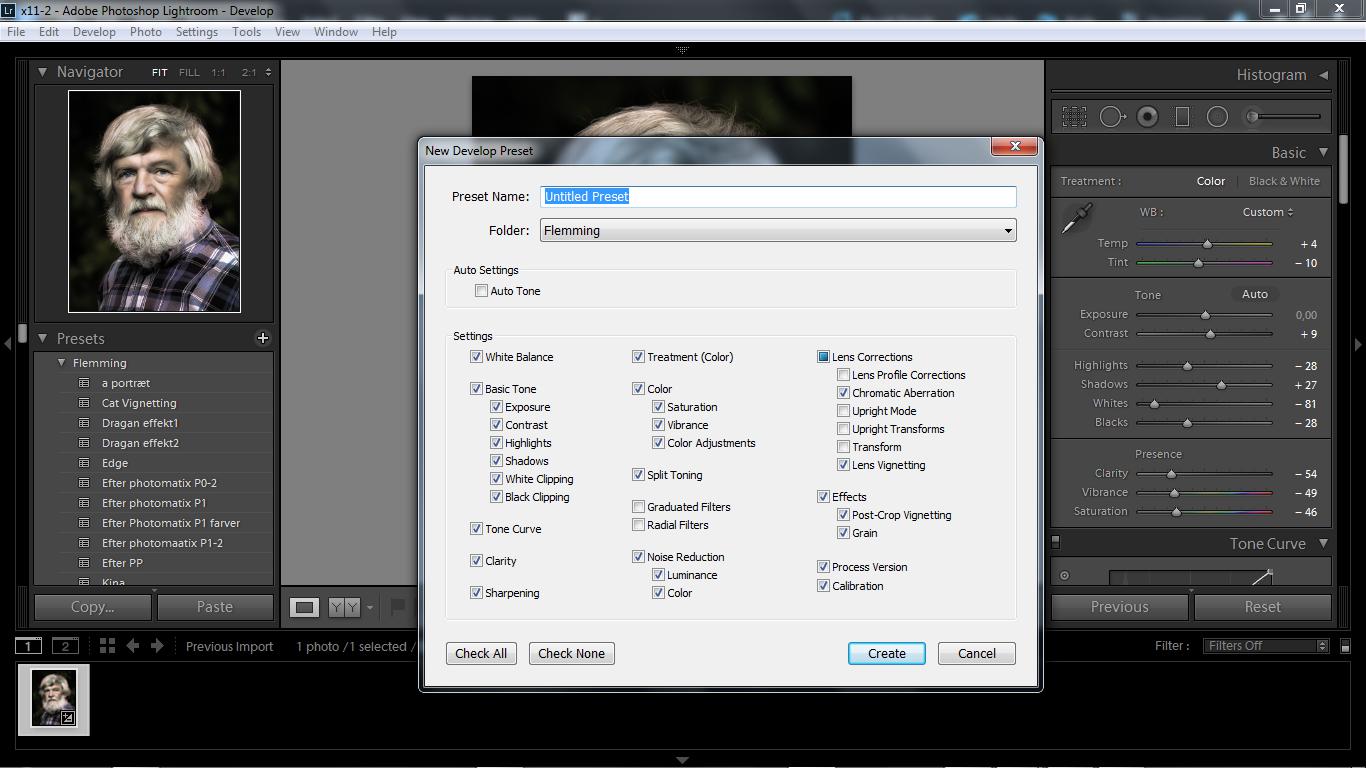The image size is (1366, 768).
Task: Collapse the Flemming presets folder
Action: point(62,363)
